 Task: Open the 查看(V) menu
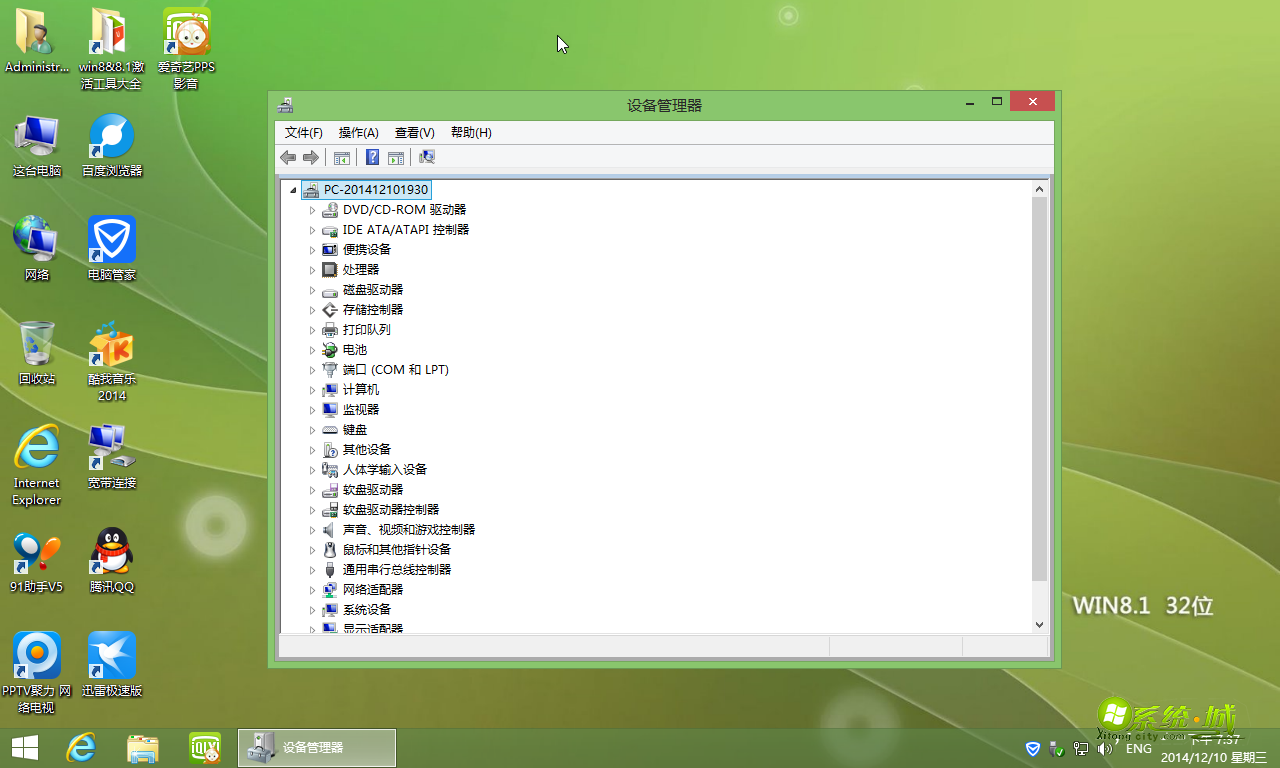point(415,132)
